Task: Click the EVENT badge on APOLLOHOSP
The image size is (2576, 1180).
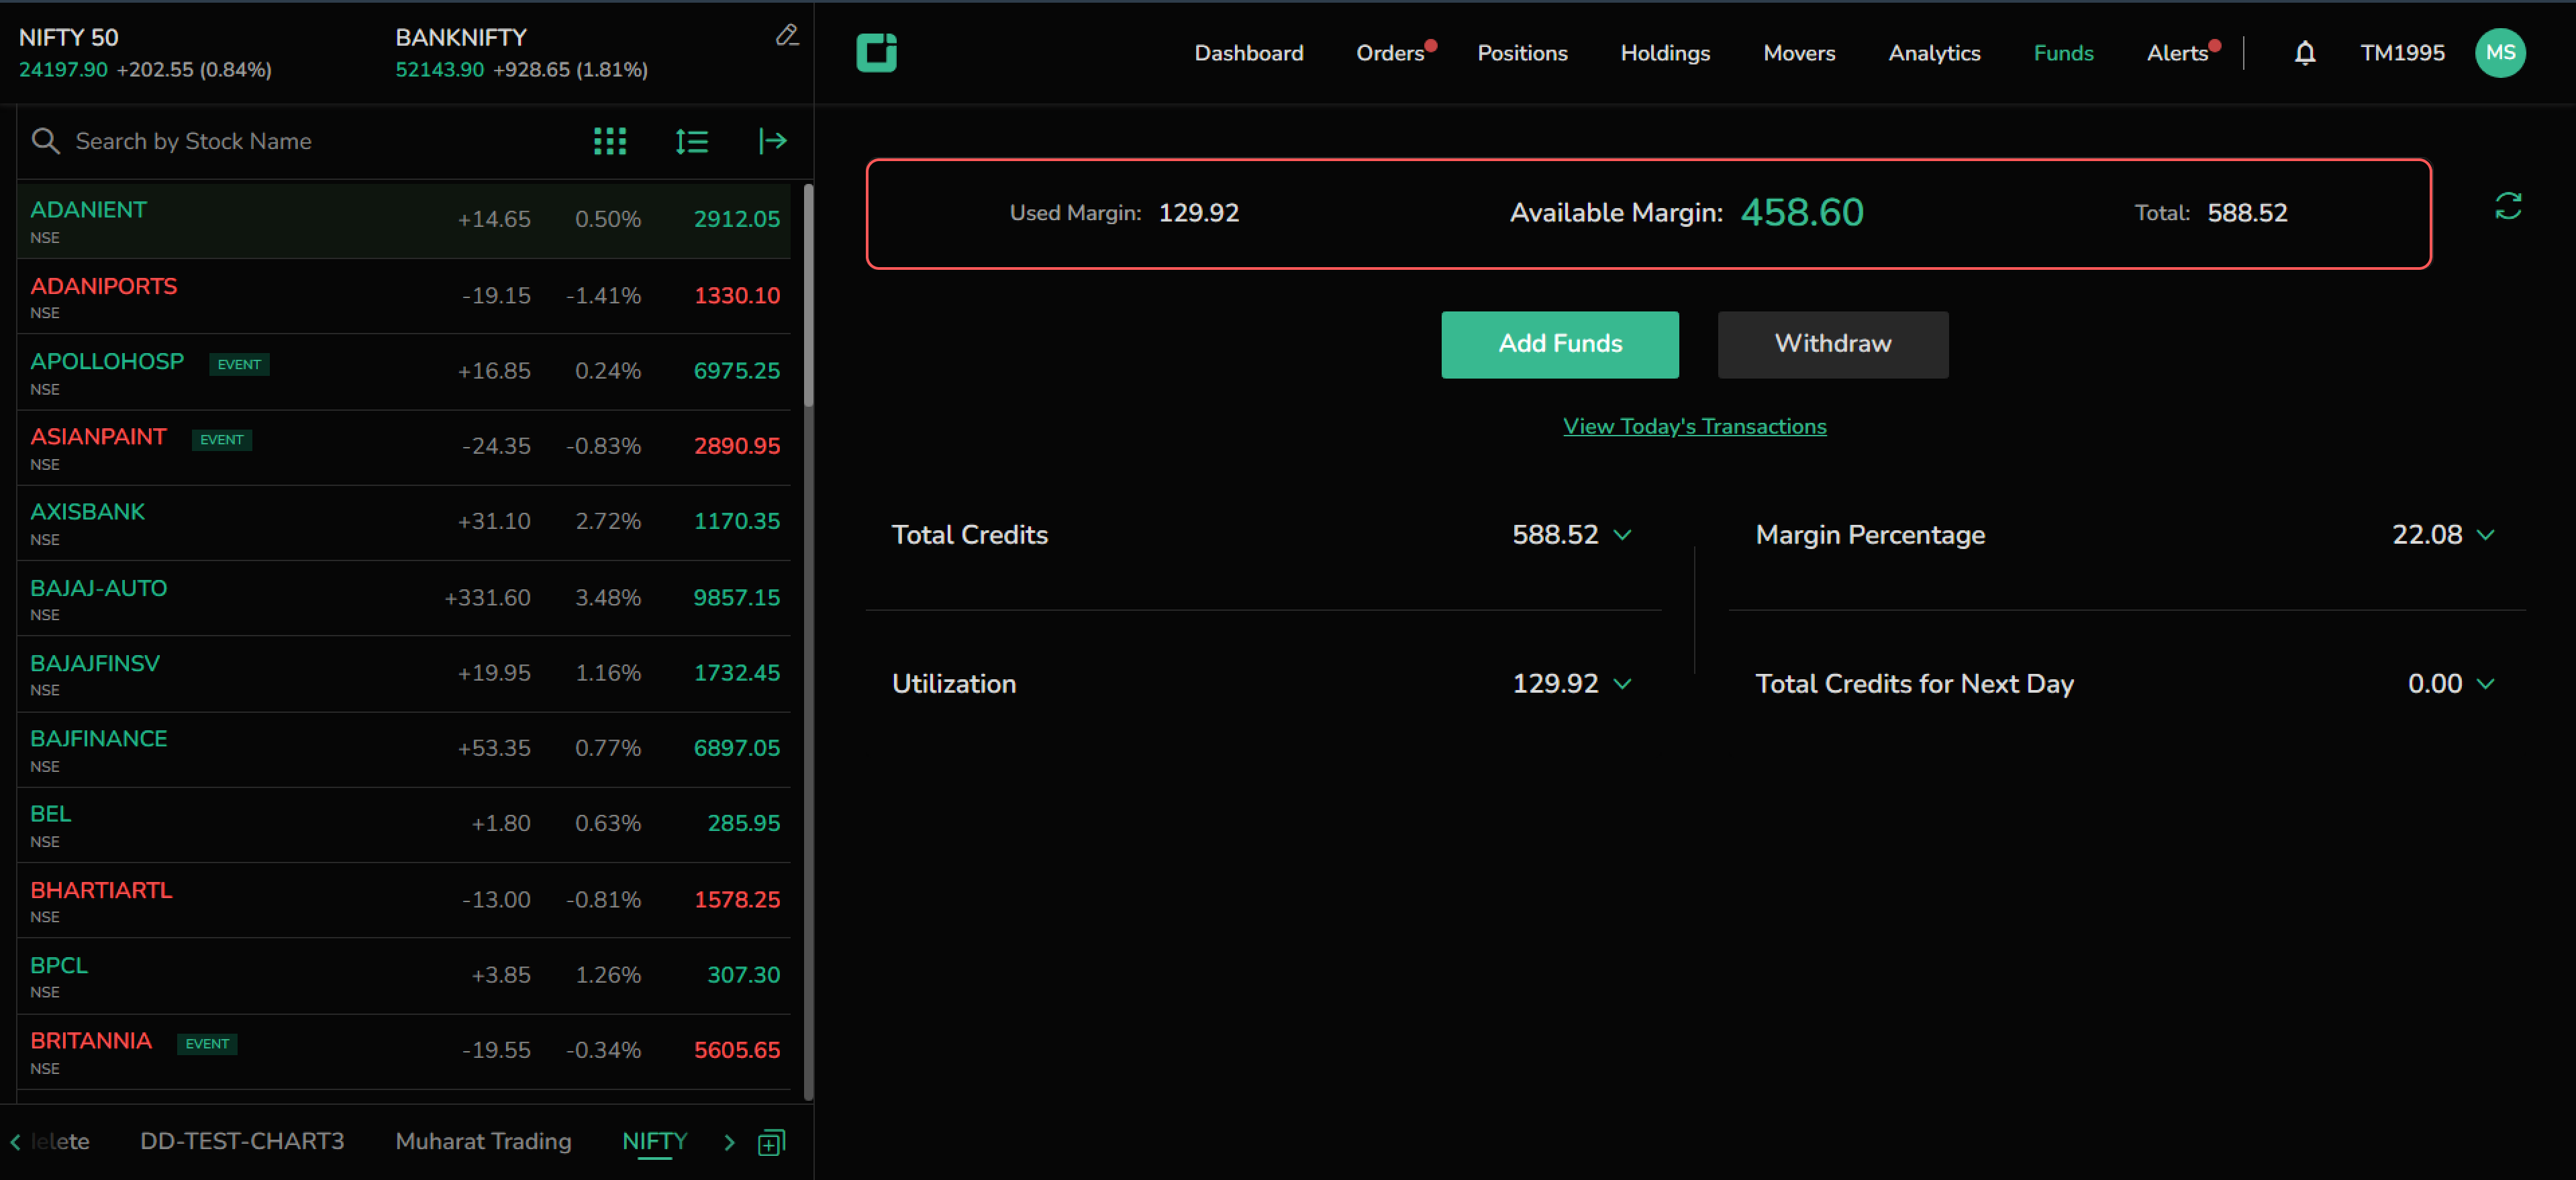Action: (x=239, y=364)
